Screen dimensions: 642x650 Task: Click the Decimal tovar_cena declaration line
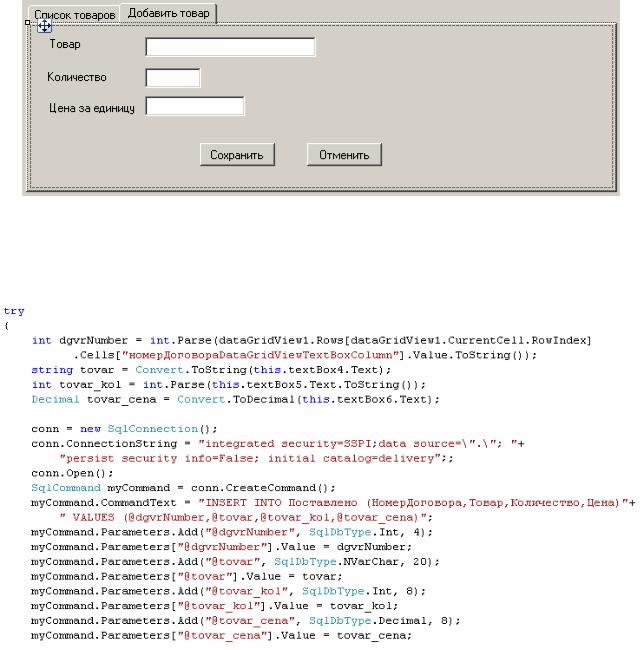click(235, 400)
